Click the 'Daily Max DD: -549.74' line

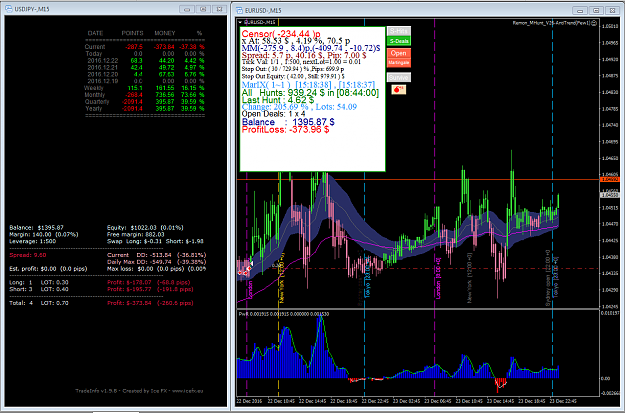[x=157, y=262]
